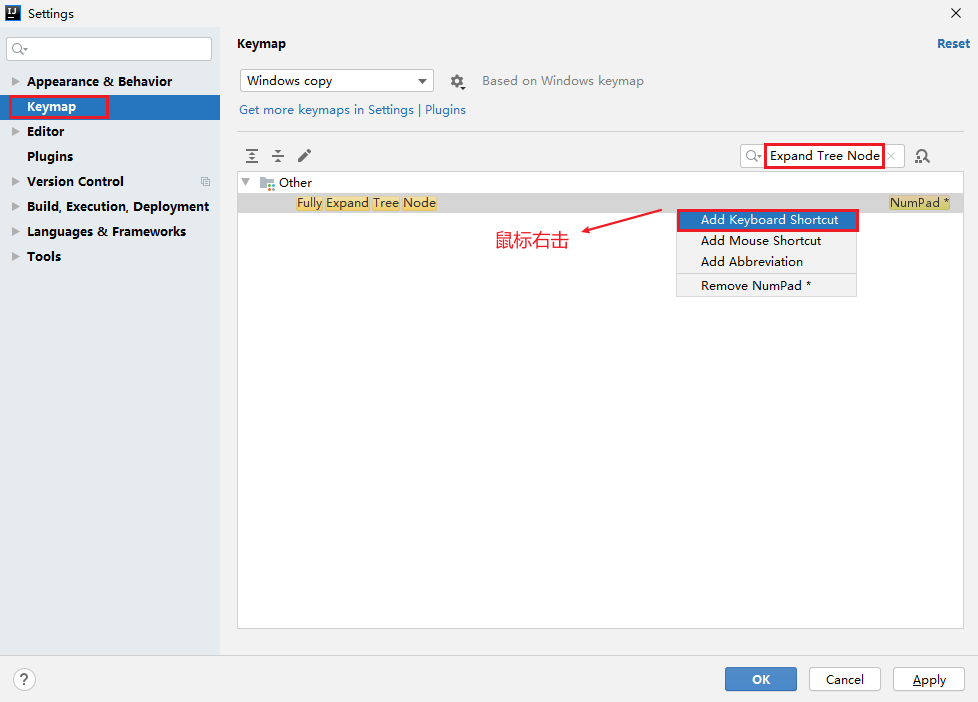Expand the Editor settings section
The width and height of the screenshot is (978, 702).
coord(16,131)
